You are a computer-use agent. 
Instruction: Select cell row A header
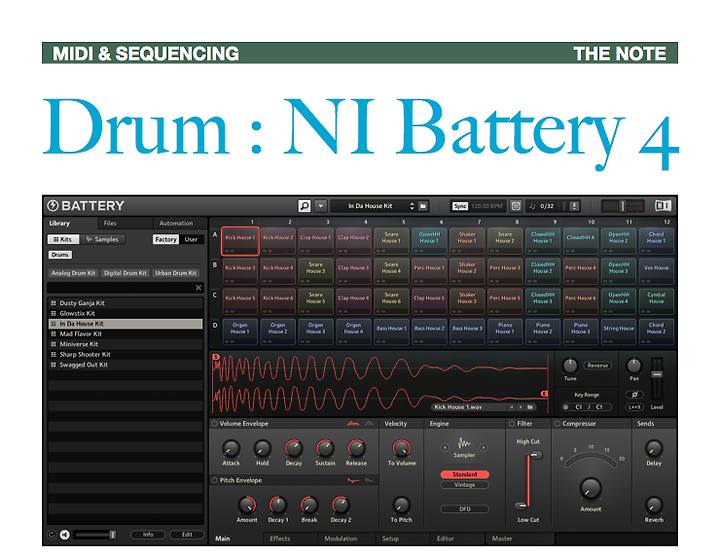tap(214, 235)
